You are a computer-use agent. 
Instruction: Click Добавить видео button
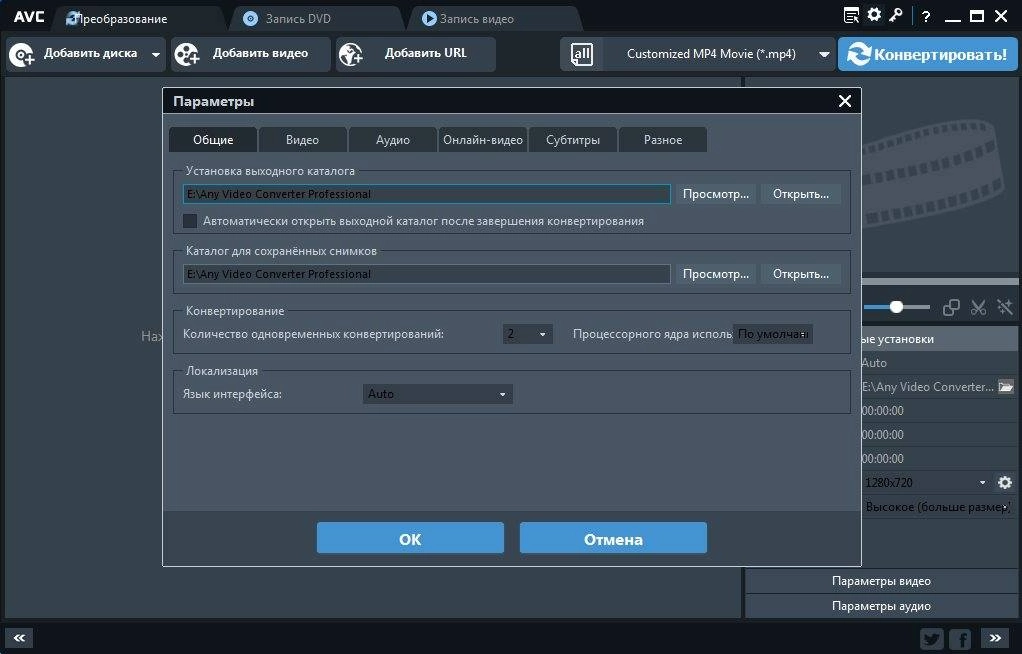coord(251,54)
